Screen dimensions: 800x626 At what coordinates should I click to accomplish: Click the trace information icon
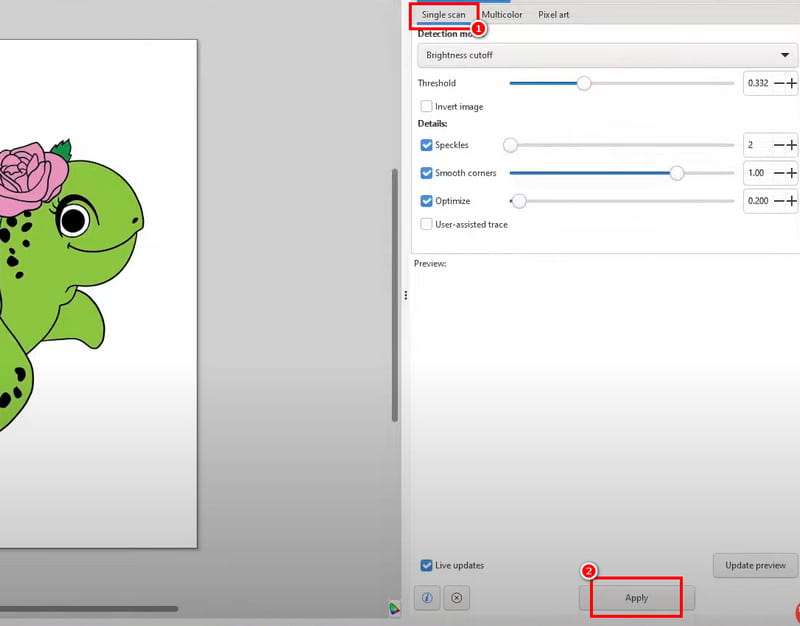[x=429, y=597]
